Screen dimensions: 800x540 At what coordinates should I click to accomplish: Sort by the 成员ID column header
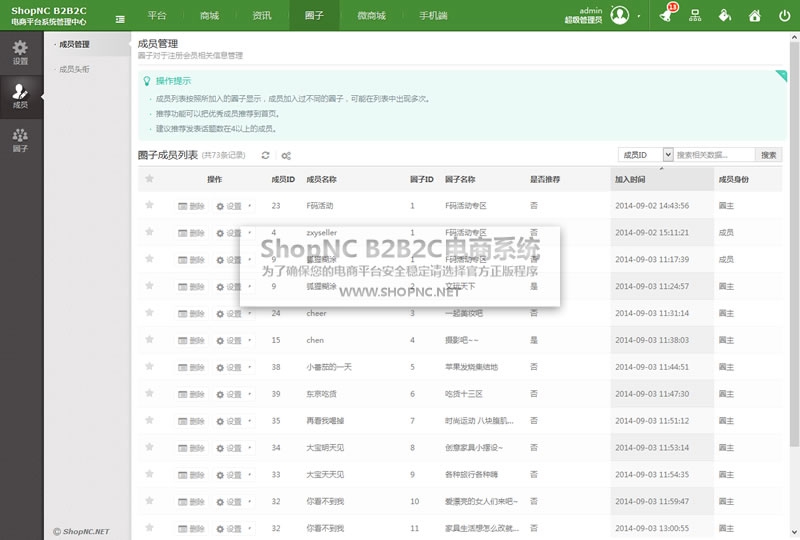pyautogui.click(x=283, y=179)
